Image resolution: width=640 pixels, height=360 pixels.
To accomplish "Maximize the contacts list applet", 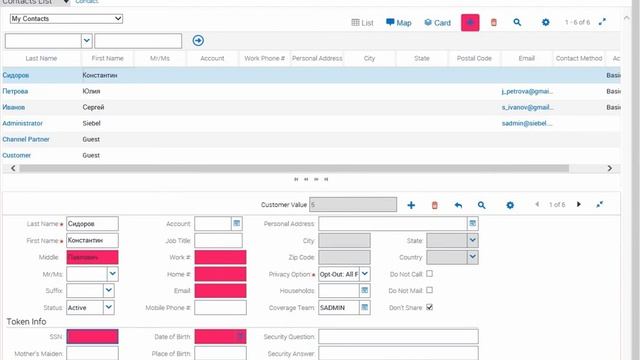I will [602, 22].
